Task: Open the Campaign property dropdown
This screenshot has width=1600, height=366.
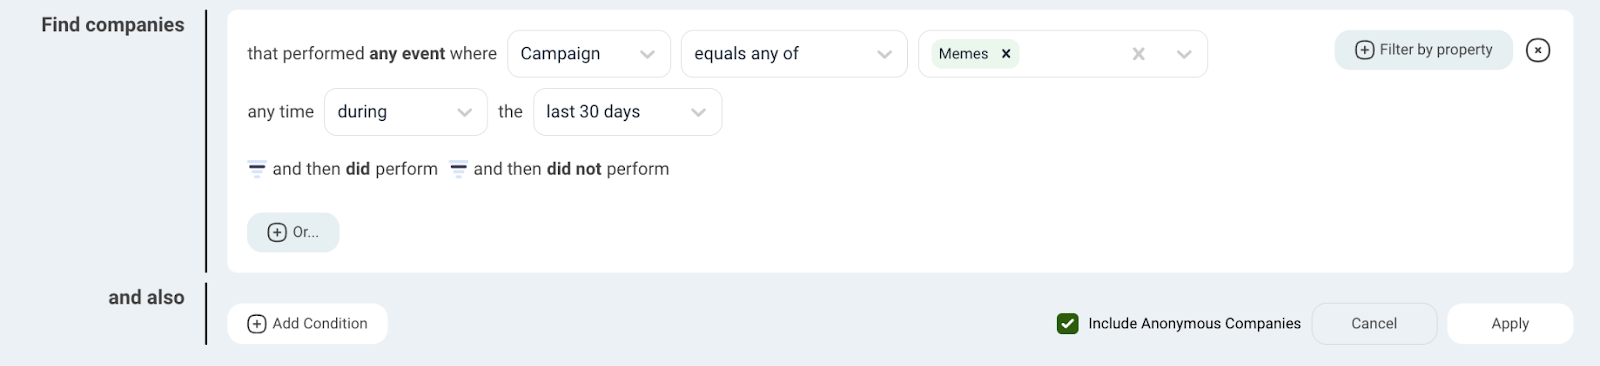Action: coord(589,54)
